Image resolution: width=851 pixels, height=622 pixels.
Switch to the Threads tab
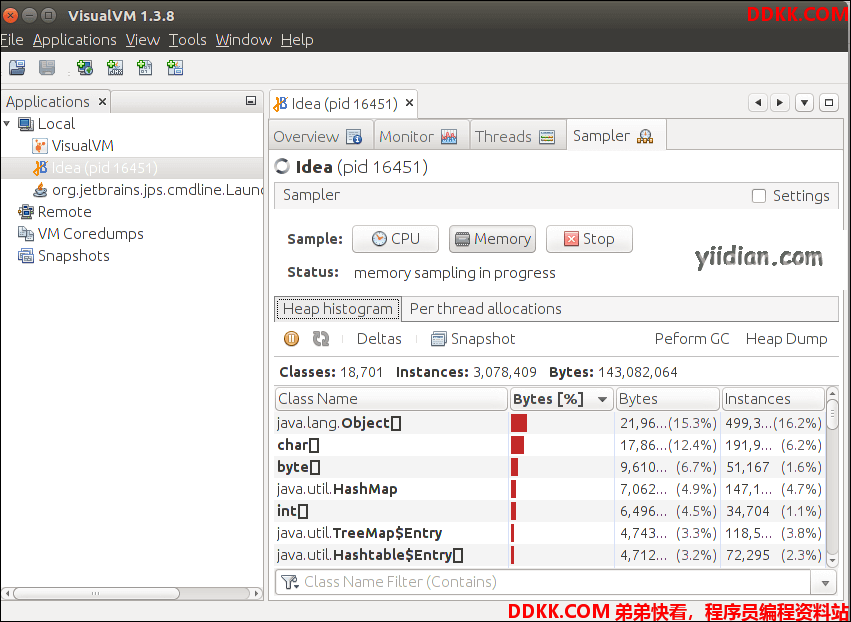tap(517, 136)
